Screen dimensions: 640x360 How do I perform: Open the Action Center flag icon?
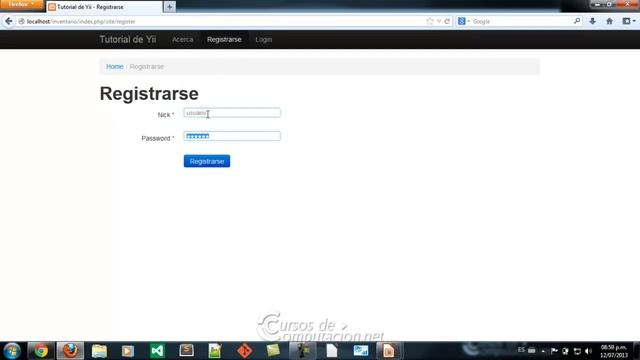554,351
